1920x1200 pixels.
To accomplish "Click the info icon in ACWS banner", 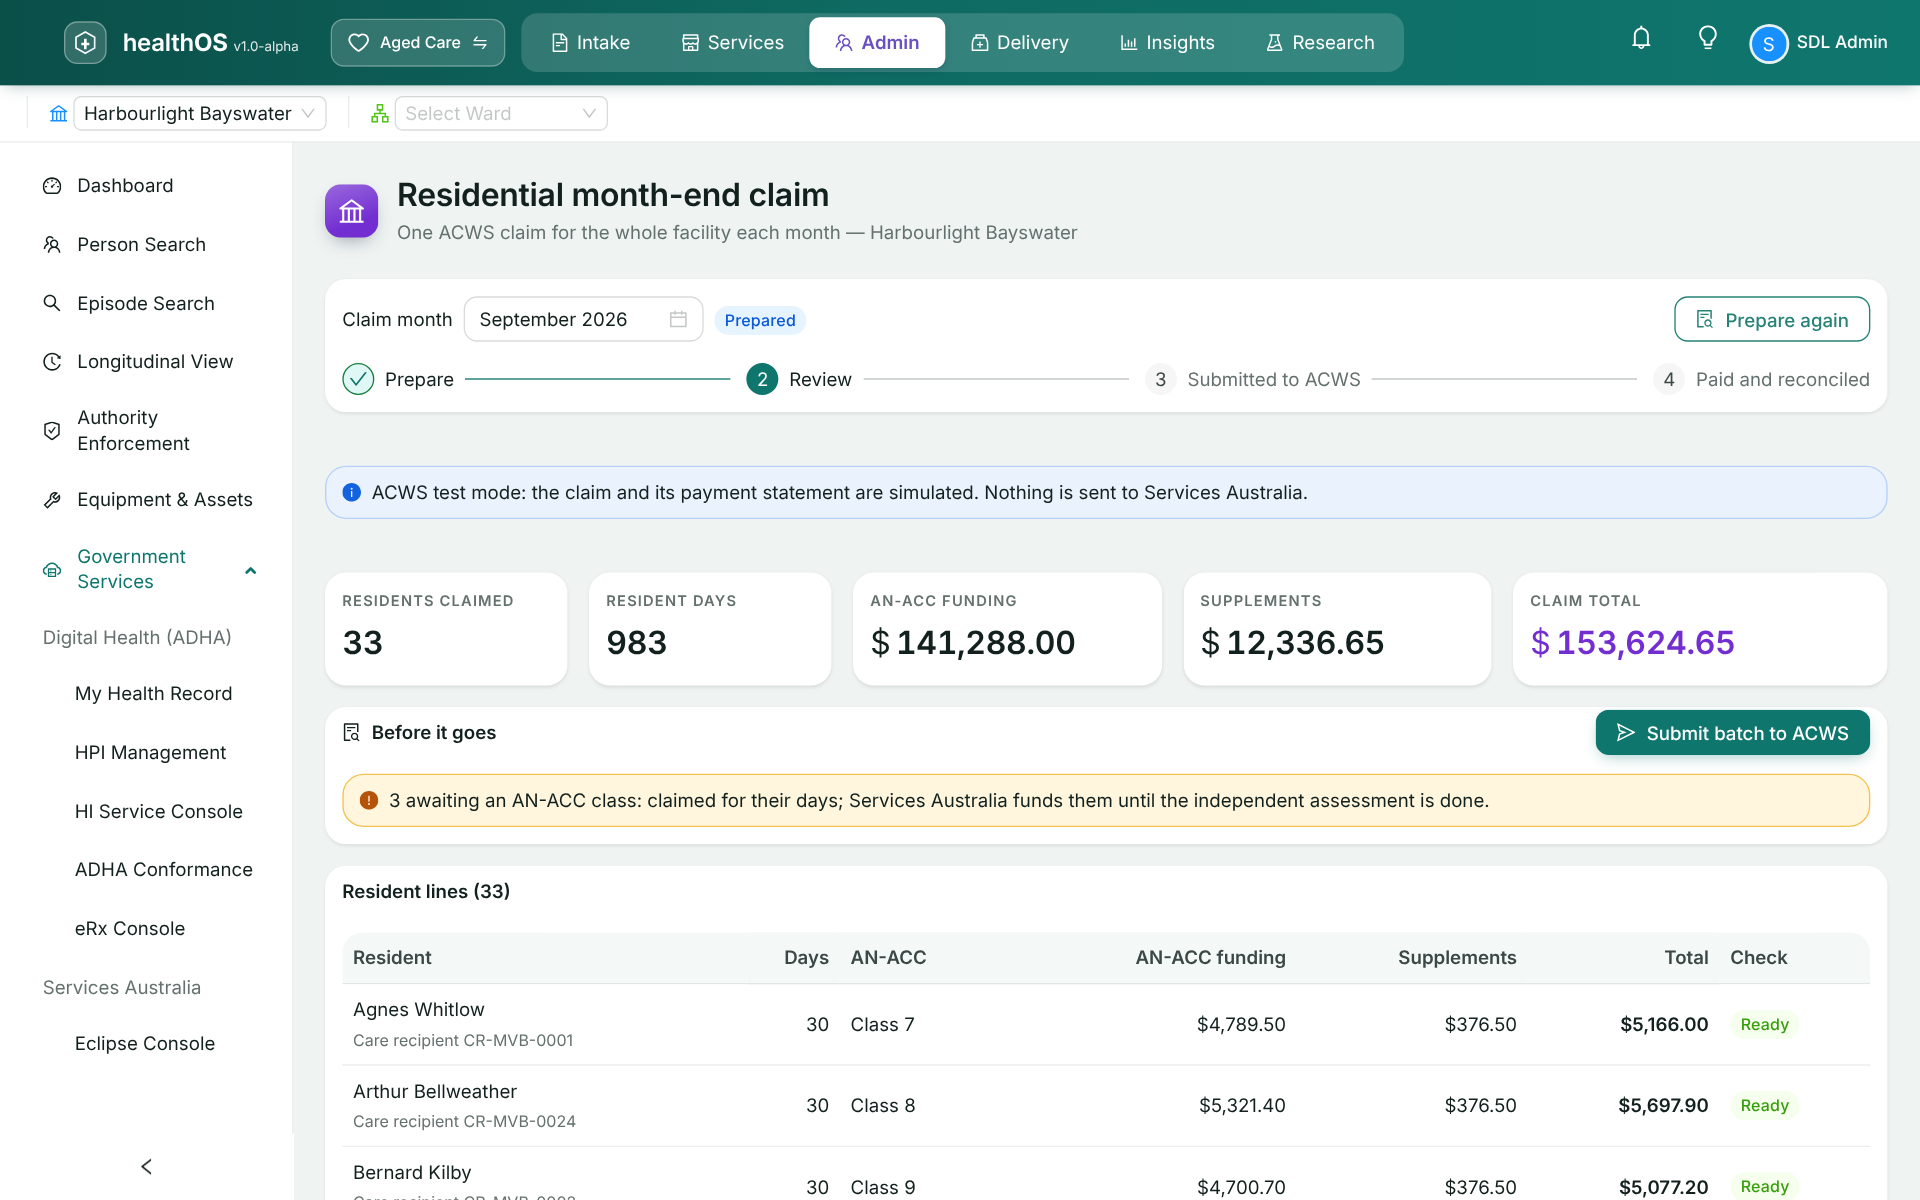I will pos(352,492).
